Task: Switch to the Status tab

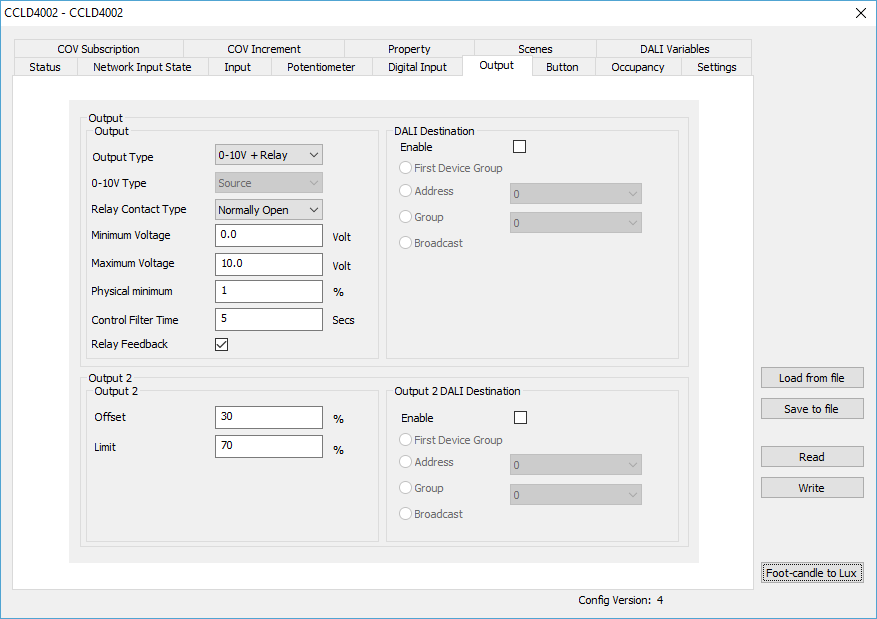Action: coord(45,67)
